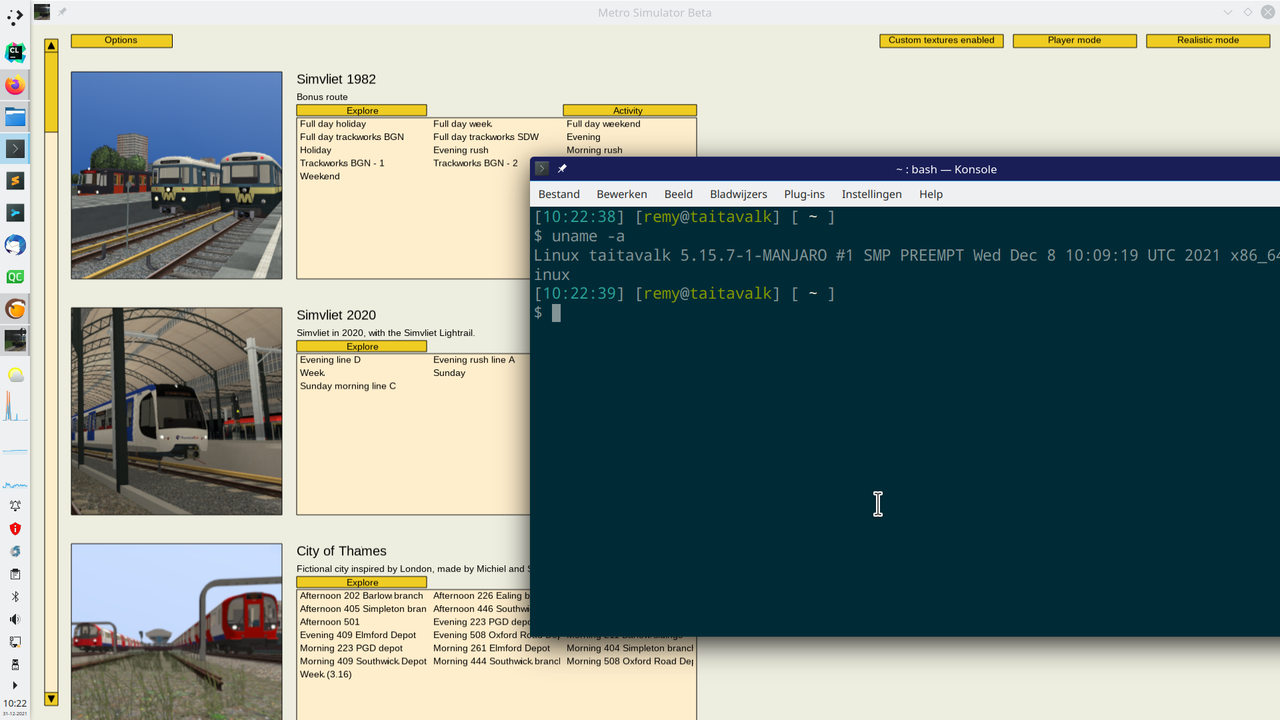Open Sublime Text from the panel
The width and height of the screenshot is (1280, 720).
tap(15, 181)
